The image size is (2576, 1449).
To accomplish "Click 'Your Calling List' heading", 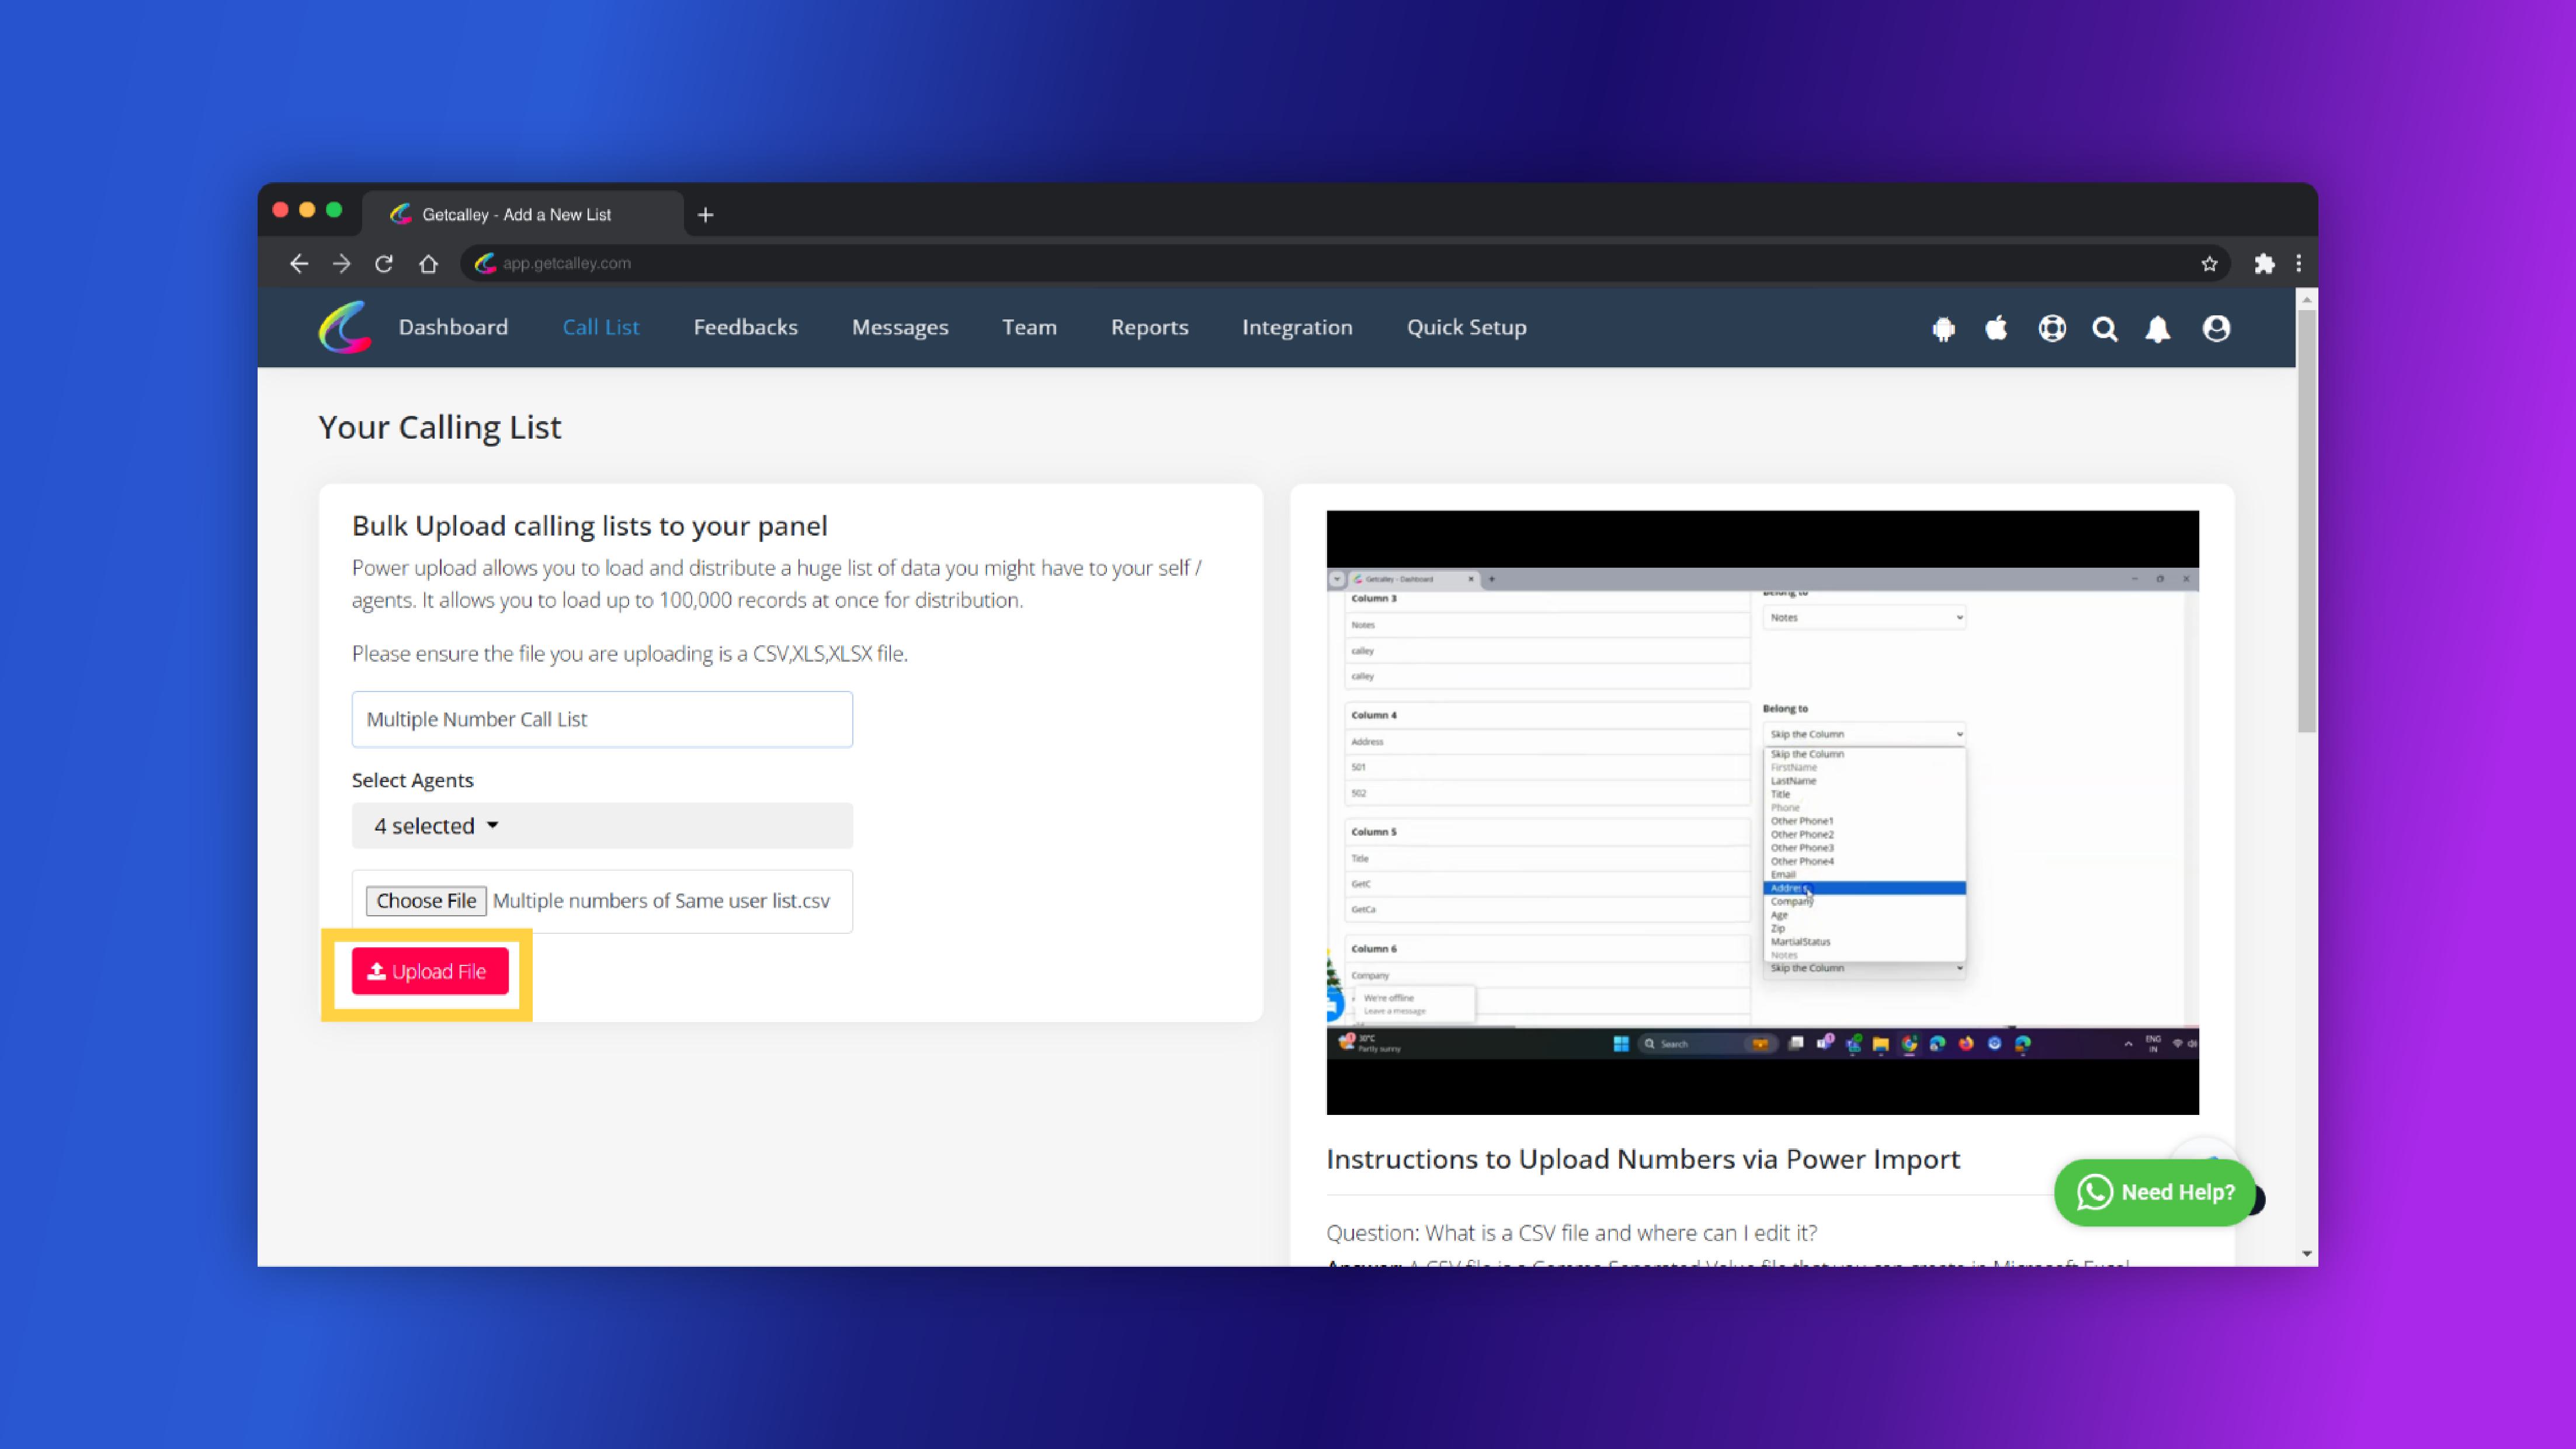I will 440,427.
